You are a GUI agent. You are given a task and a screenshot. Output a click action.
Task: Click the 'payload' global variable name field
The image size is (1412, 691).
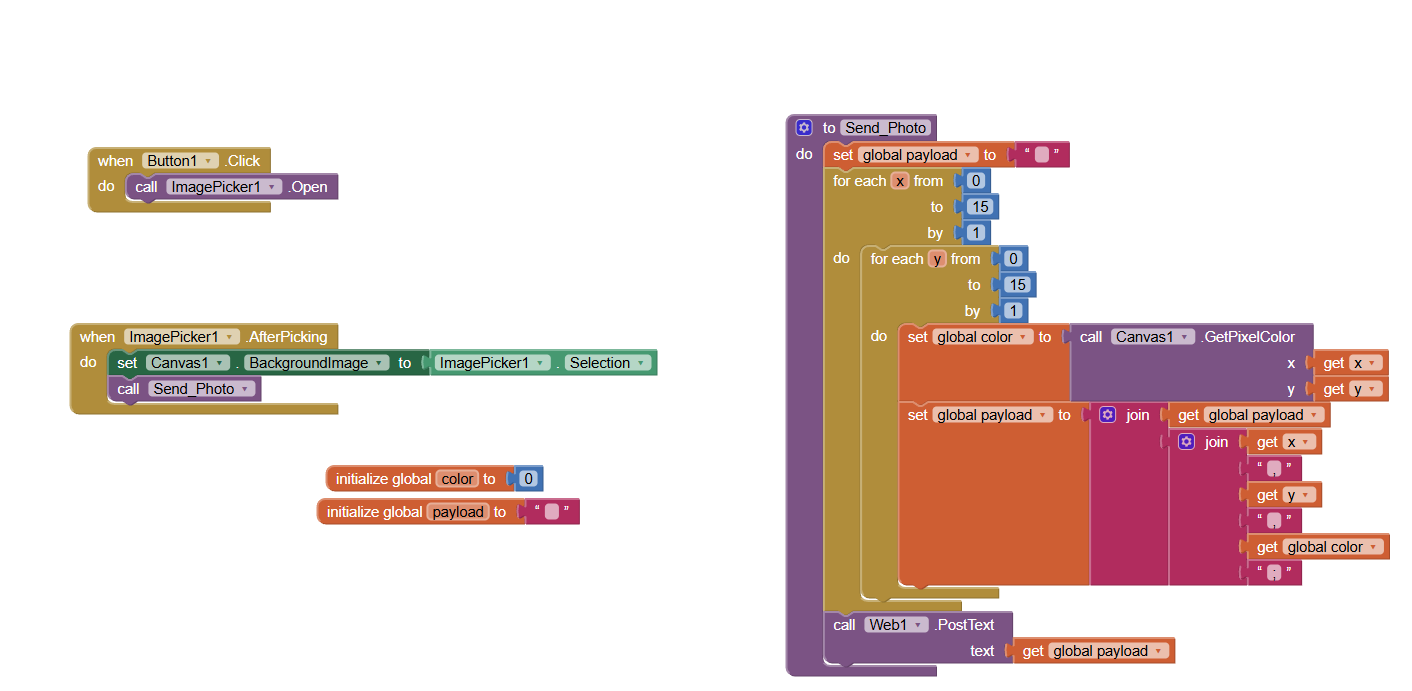[x=458, y=512]
